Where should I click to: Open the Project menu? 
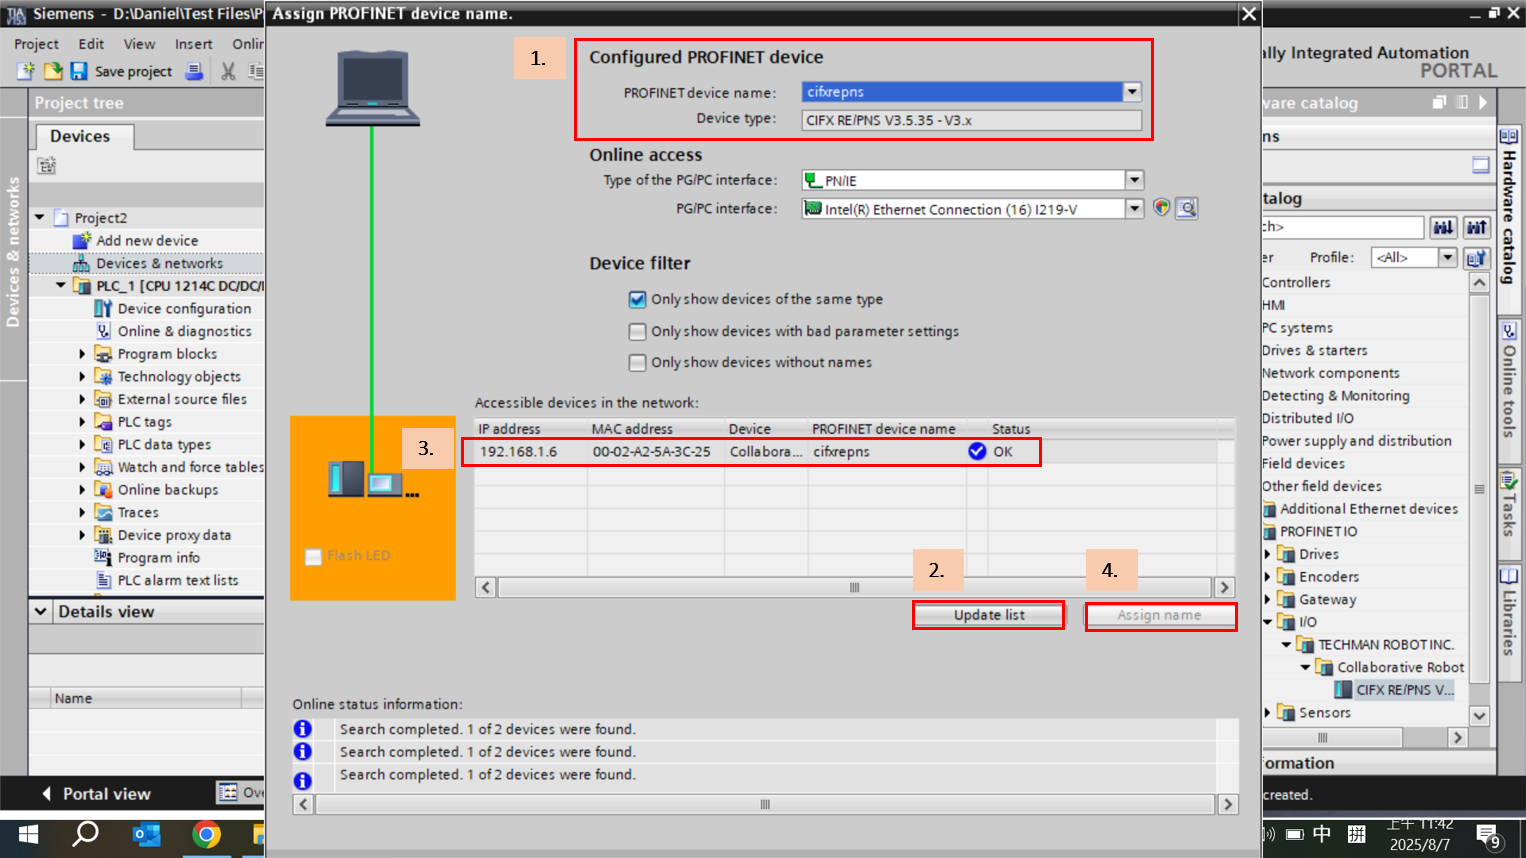pyautogui.click(x=36, y=44)
